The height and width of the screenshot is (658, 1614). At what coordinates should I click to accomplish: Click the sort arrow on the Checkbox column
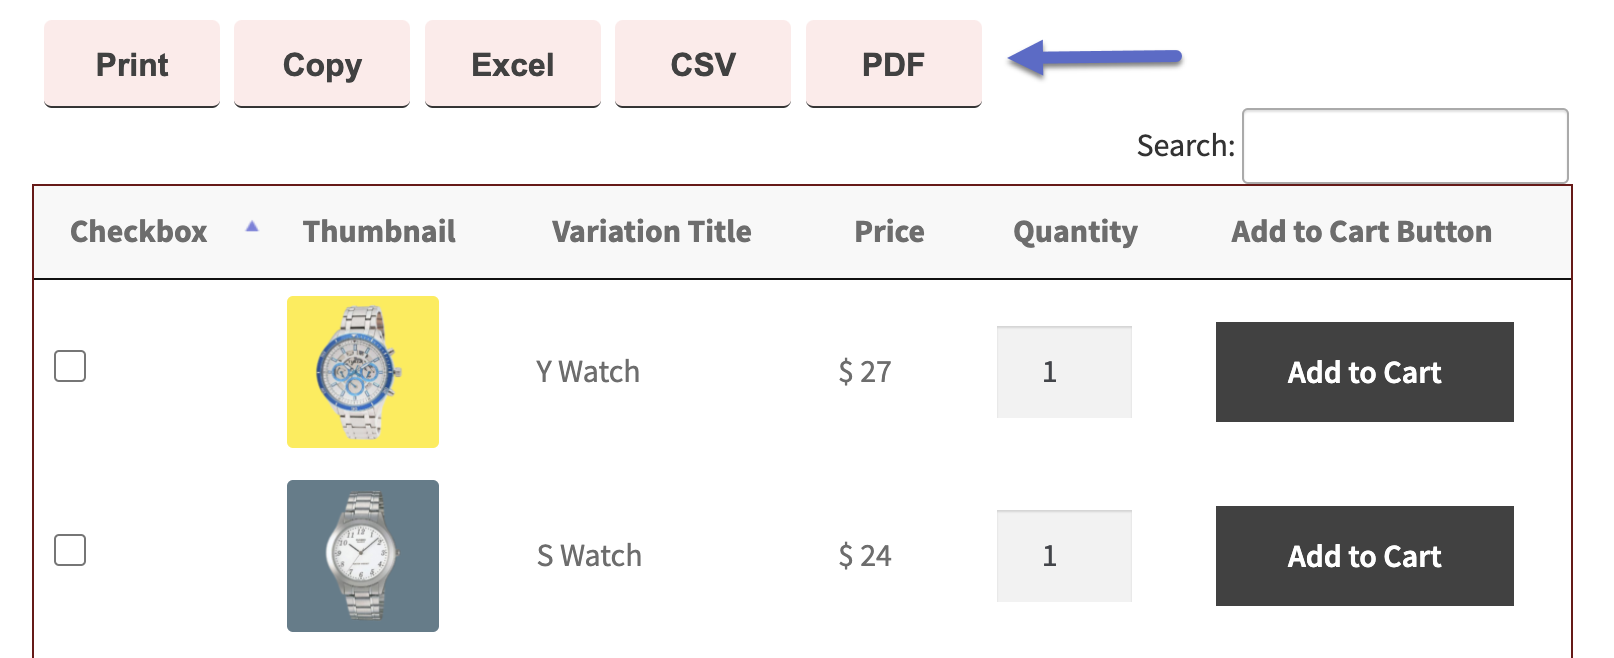click(252, 226)
